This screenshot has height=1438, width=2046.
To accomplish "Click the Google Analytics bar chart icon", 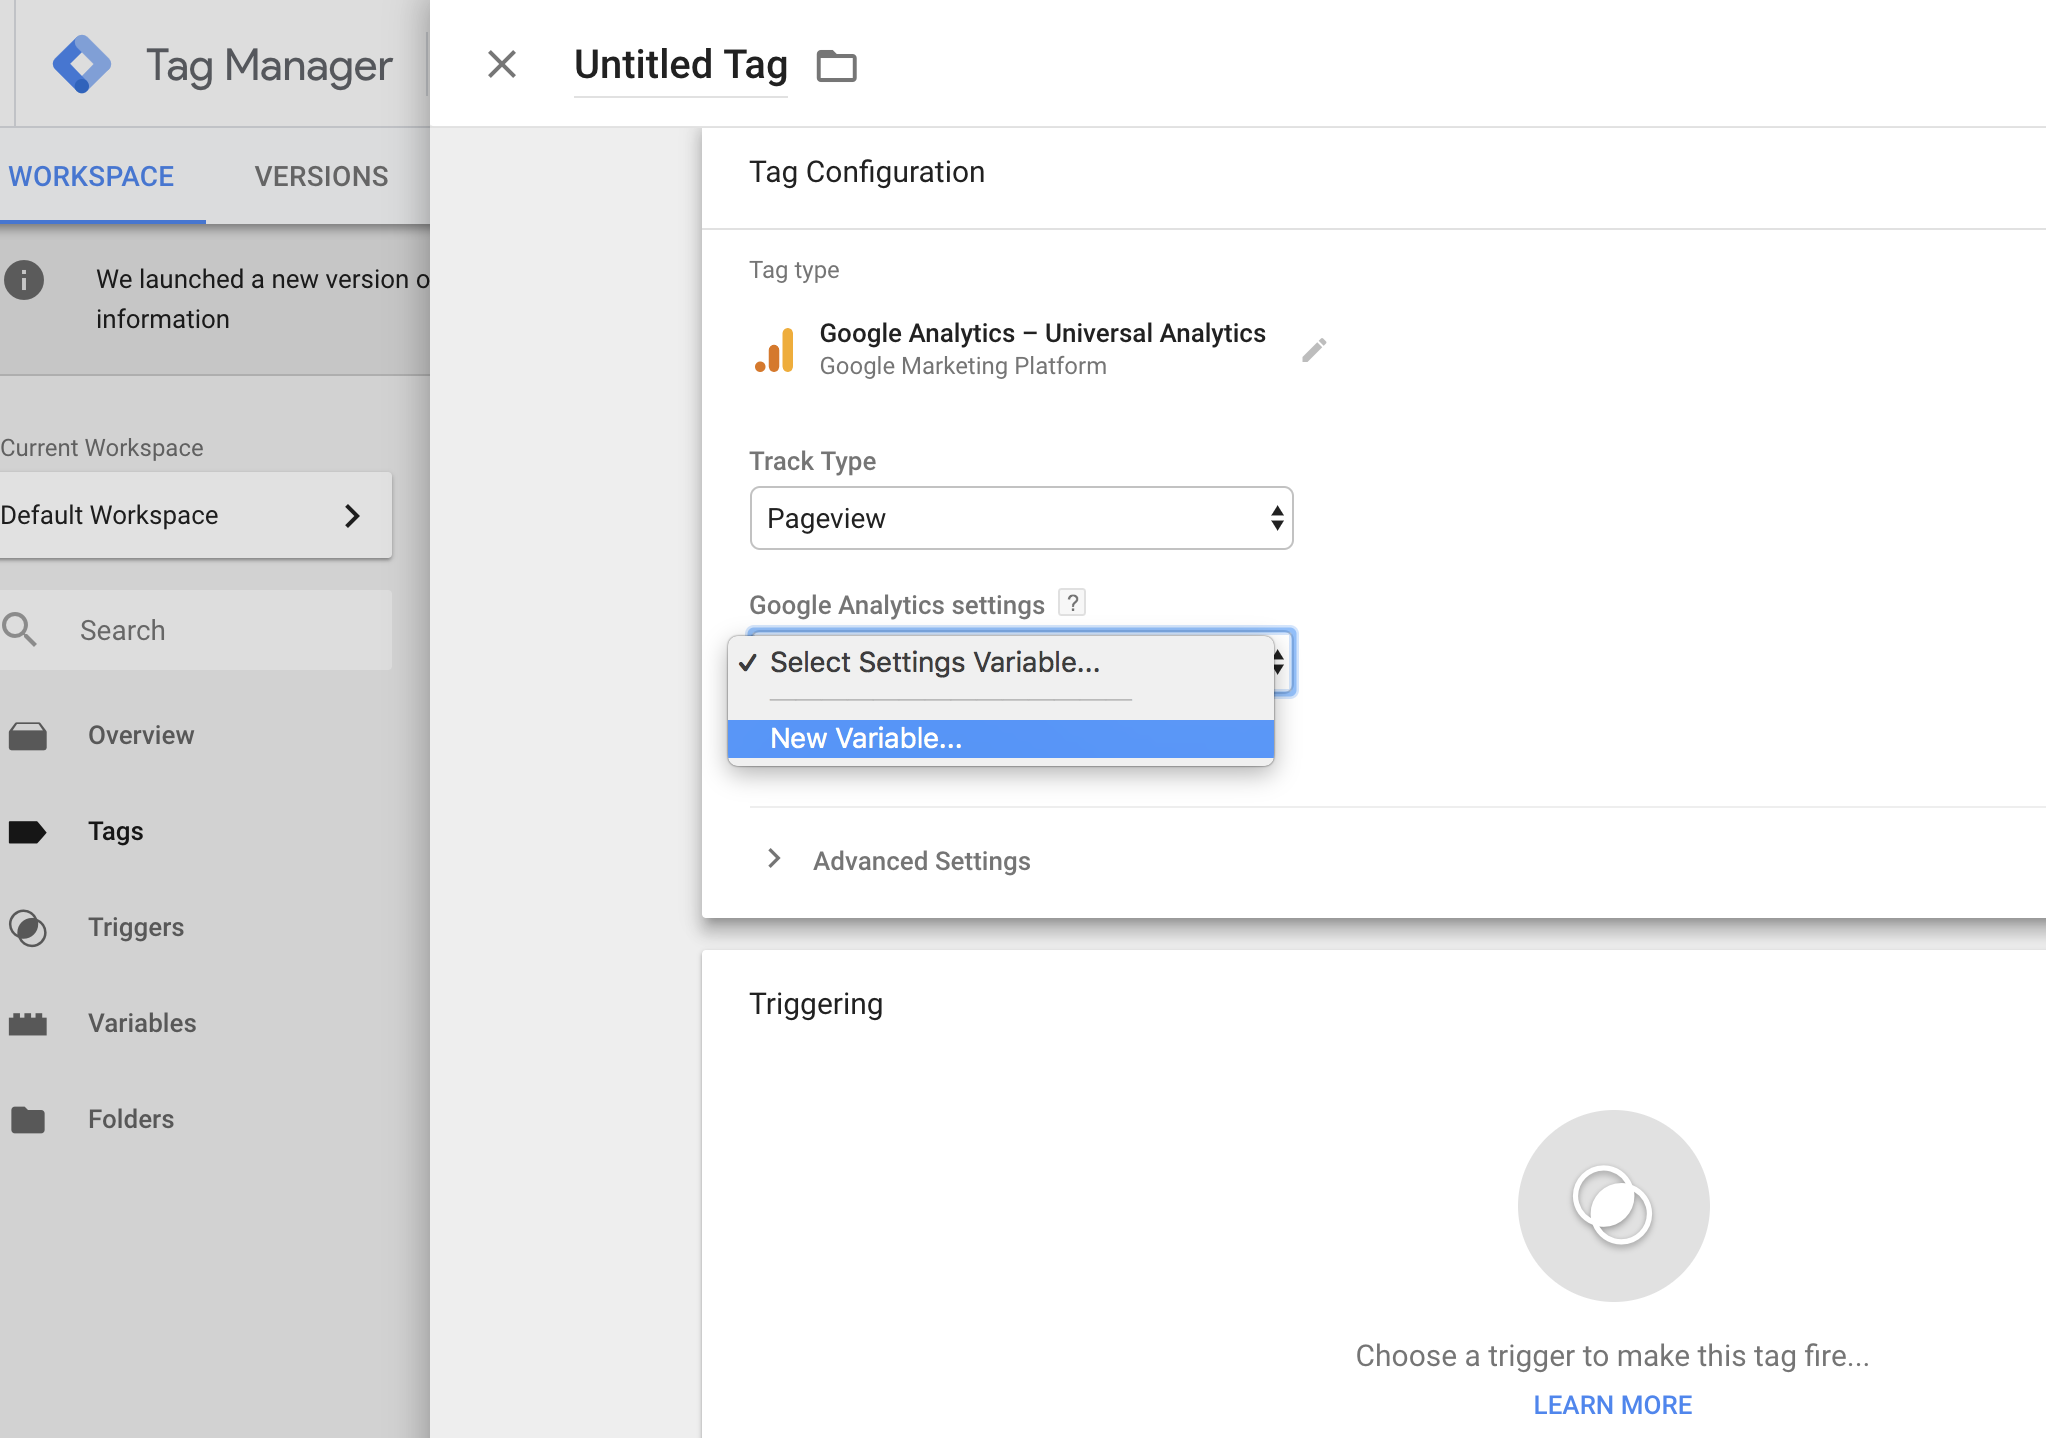I will tap(775, 350).
